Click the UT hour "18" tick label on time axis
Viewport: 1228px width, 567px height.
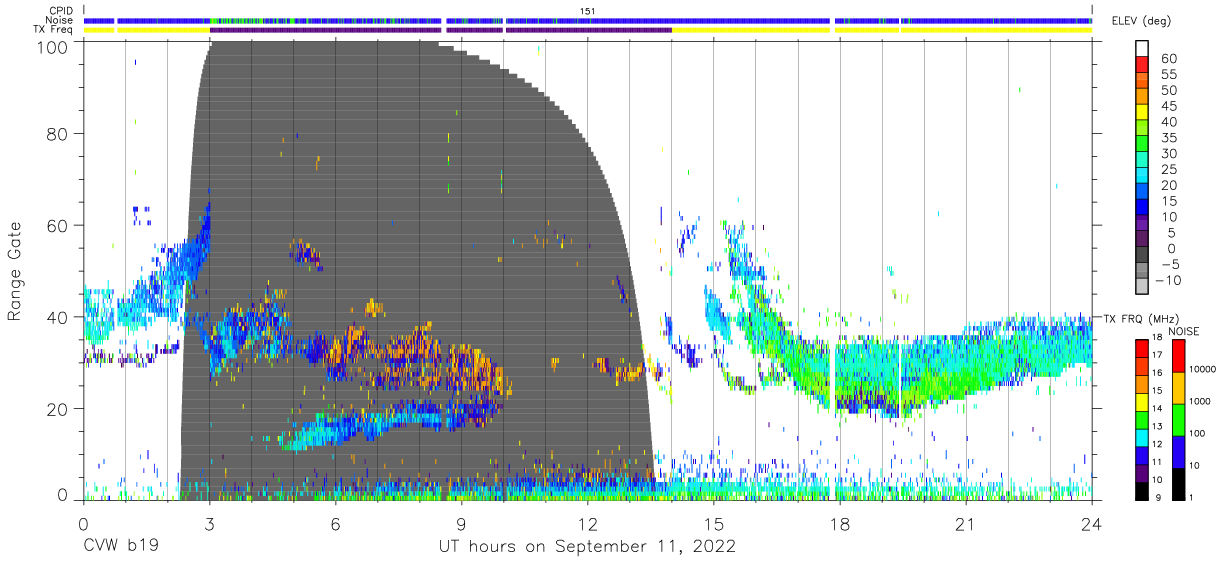840,523
